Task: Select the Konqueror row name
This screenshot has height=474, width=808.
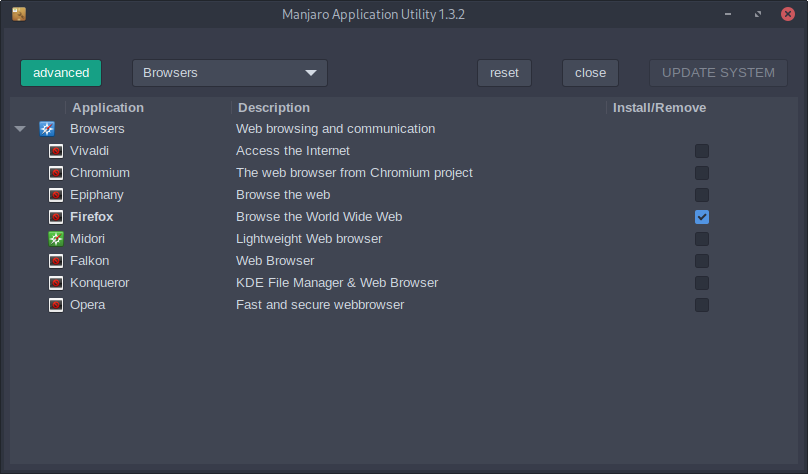Action: (x=99, y=283)
